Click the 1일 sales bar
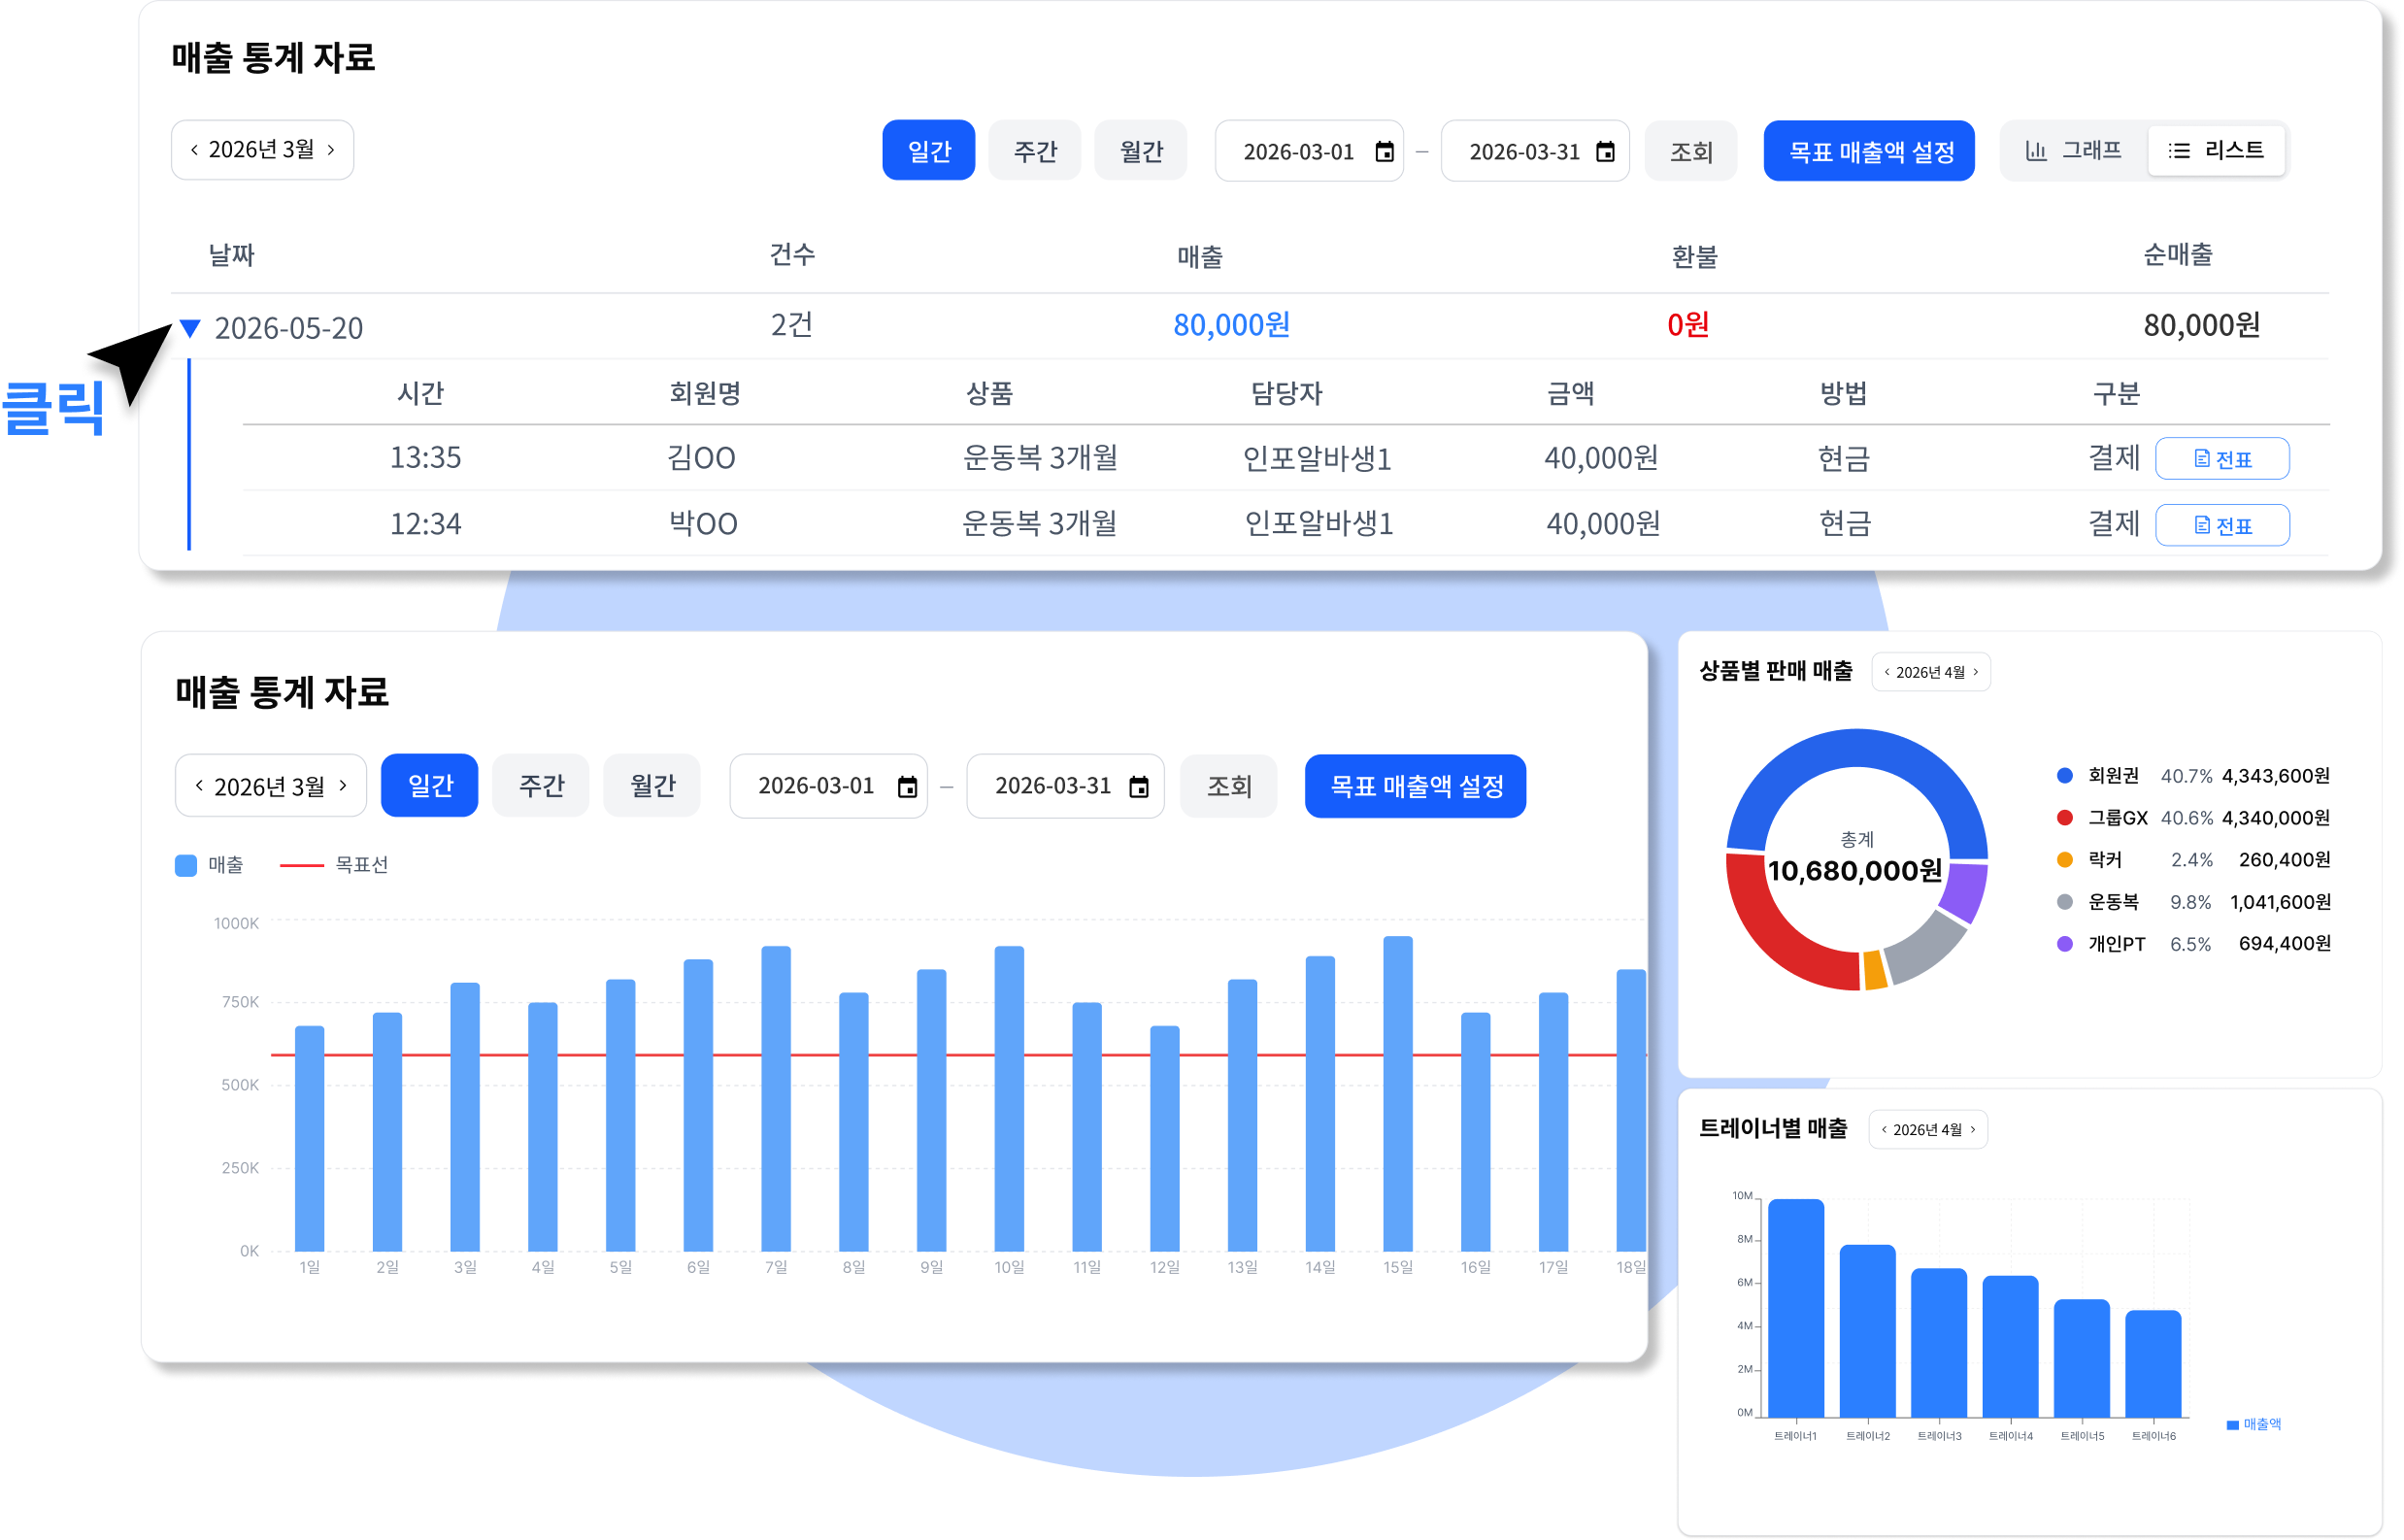The width and height of the screenshot is (2404, 1540). coord(310,1139)
